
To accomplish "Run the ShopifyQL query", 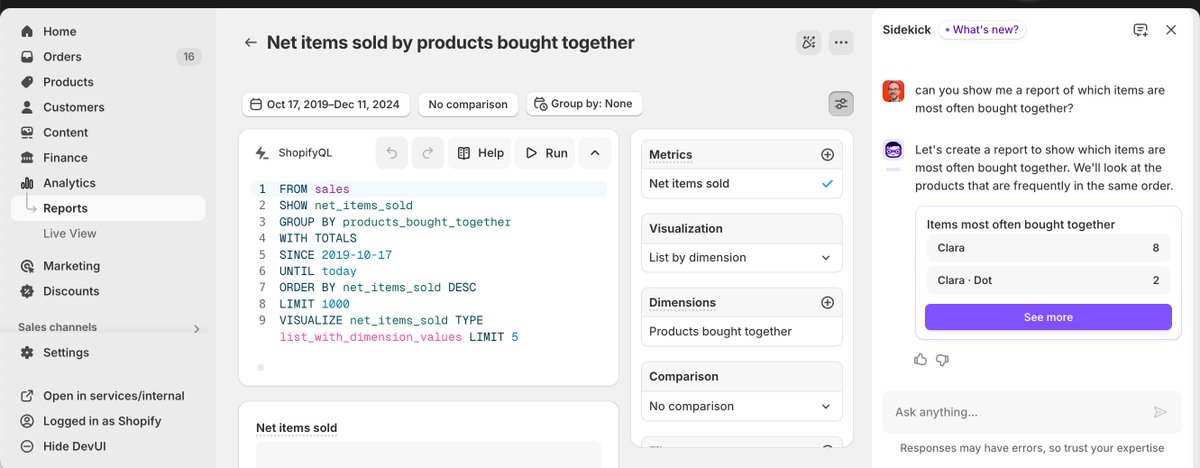I will pos(545,153).
